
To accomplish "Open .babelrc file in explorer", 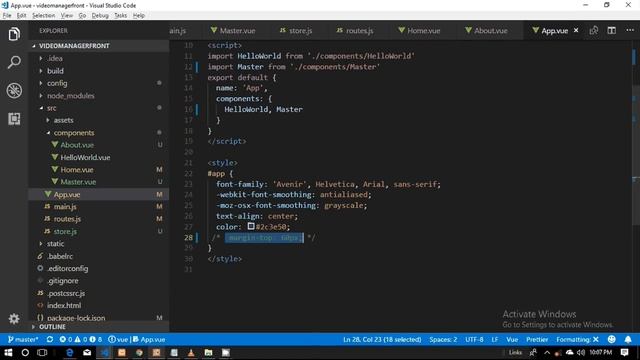I will [x=60, y=256].
